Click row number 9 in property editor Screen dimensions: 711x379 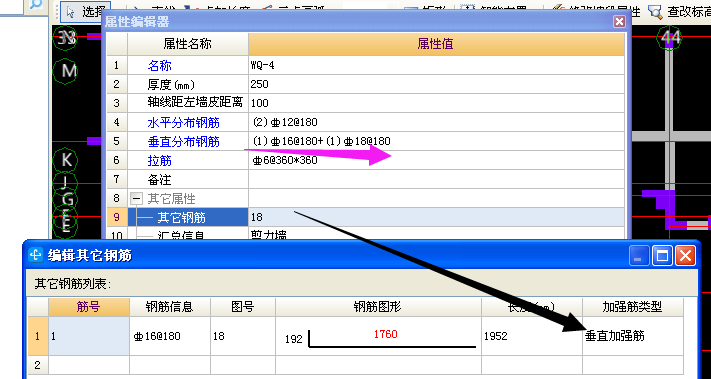point(117,218)
